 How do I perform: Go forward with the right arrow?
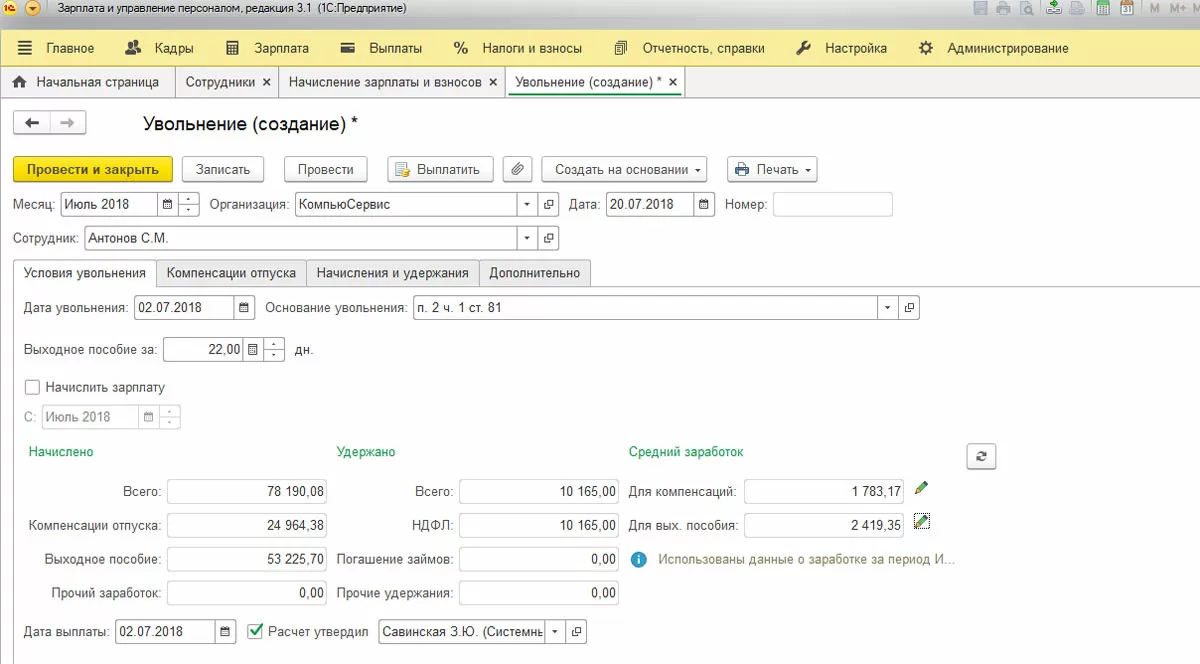(67, 122)
